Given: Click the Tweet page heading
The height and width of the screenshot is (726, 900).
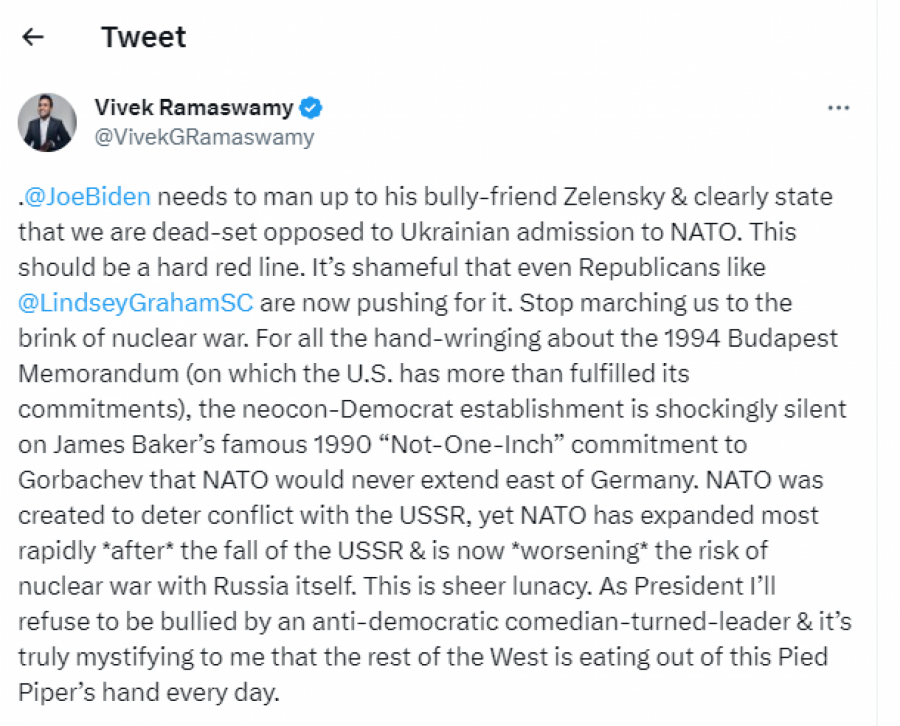Looking at the screenshot, I should [x=143, y=38].
